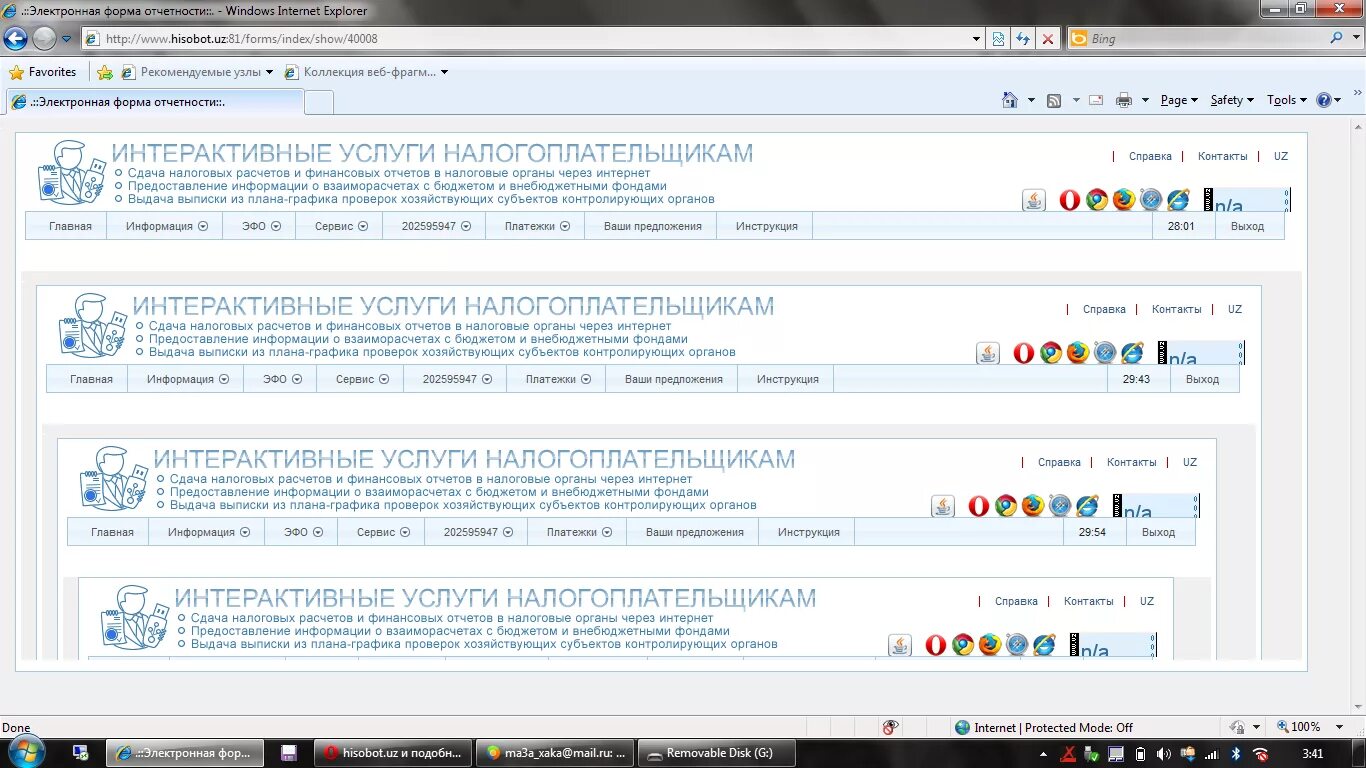Click Java icon in header with timer 28:01
Screen dimensions: 1366x768
(x=1034, y=200)
